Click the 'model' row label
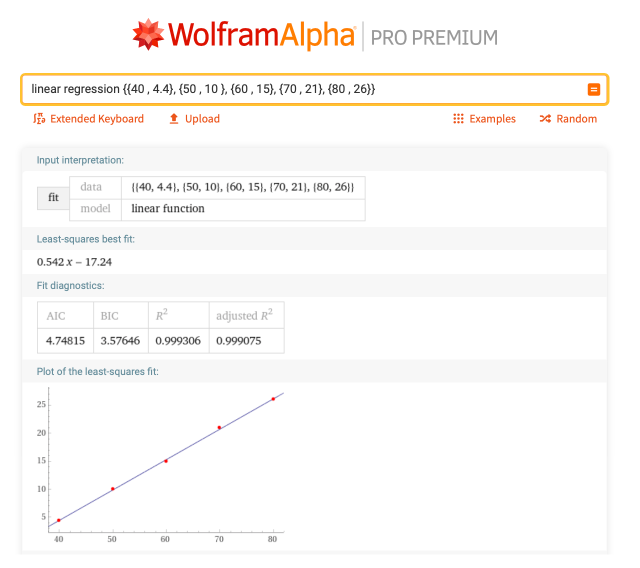This screenshot has width=640, height=568. pyautogui.click(x=96, y=209)
